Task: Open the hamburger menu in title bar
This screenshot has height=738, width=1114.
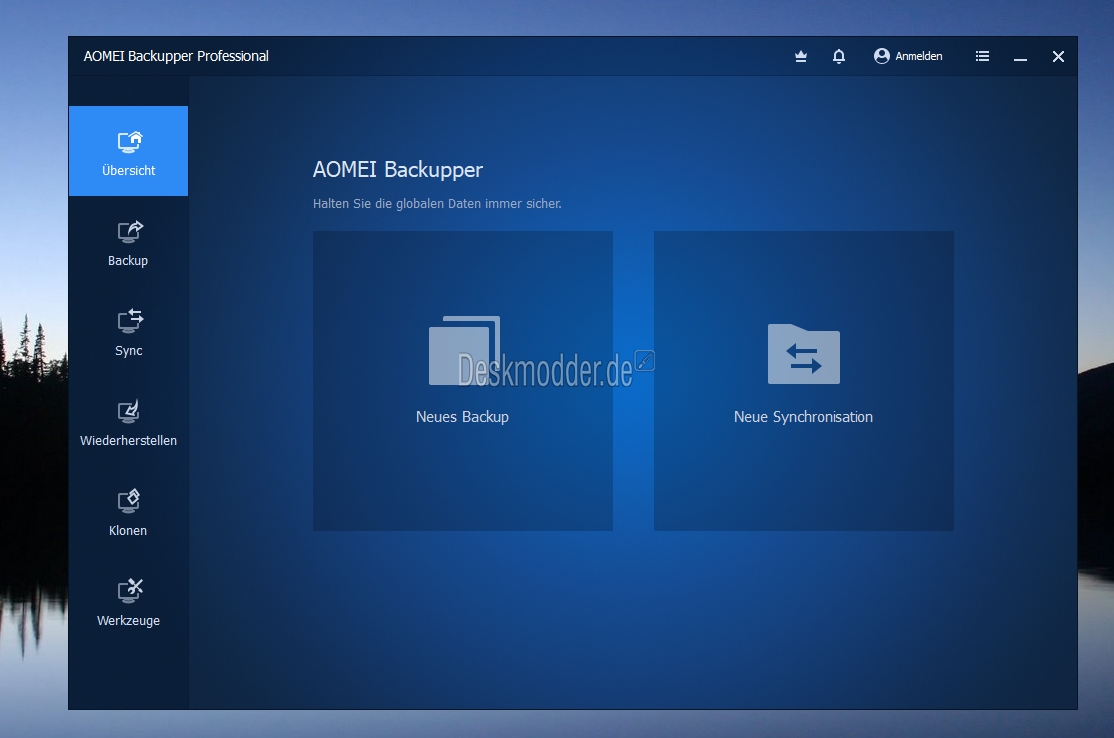Action: pos(983,56)
